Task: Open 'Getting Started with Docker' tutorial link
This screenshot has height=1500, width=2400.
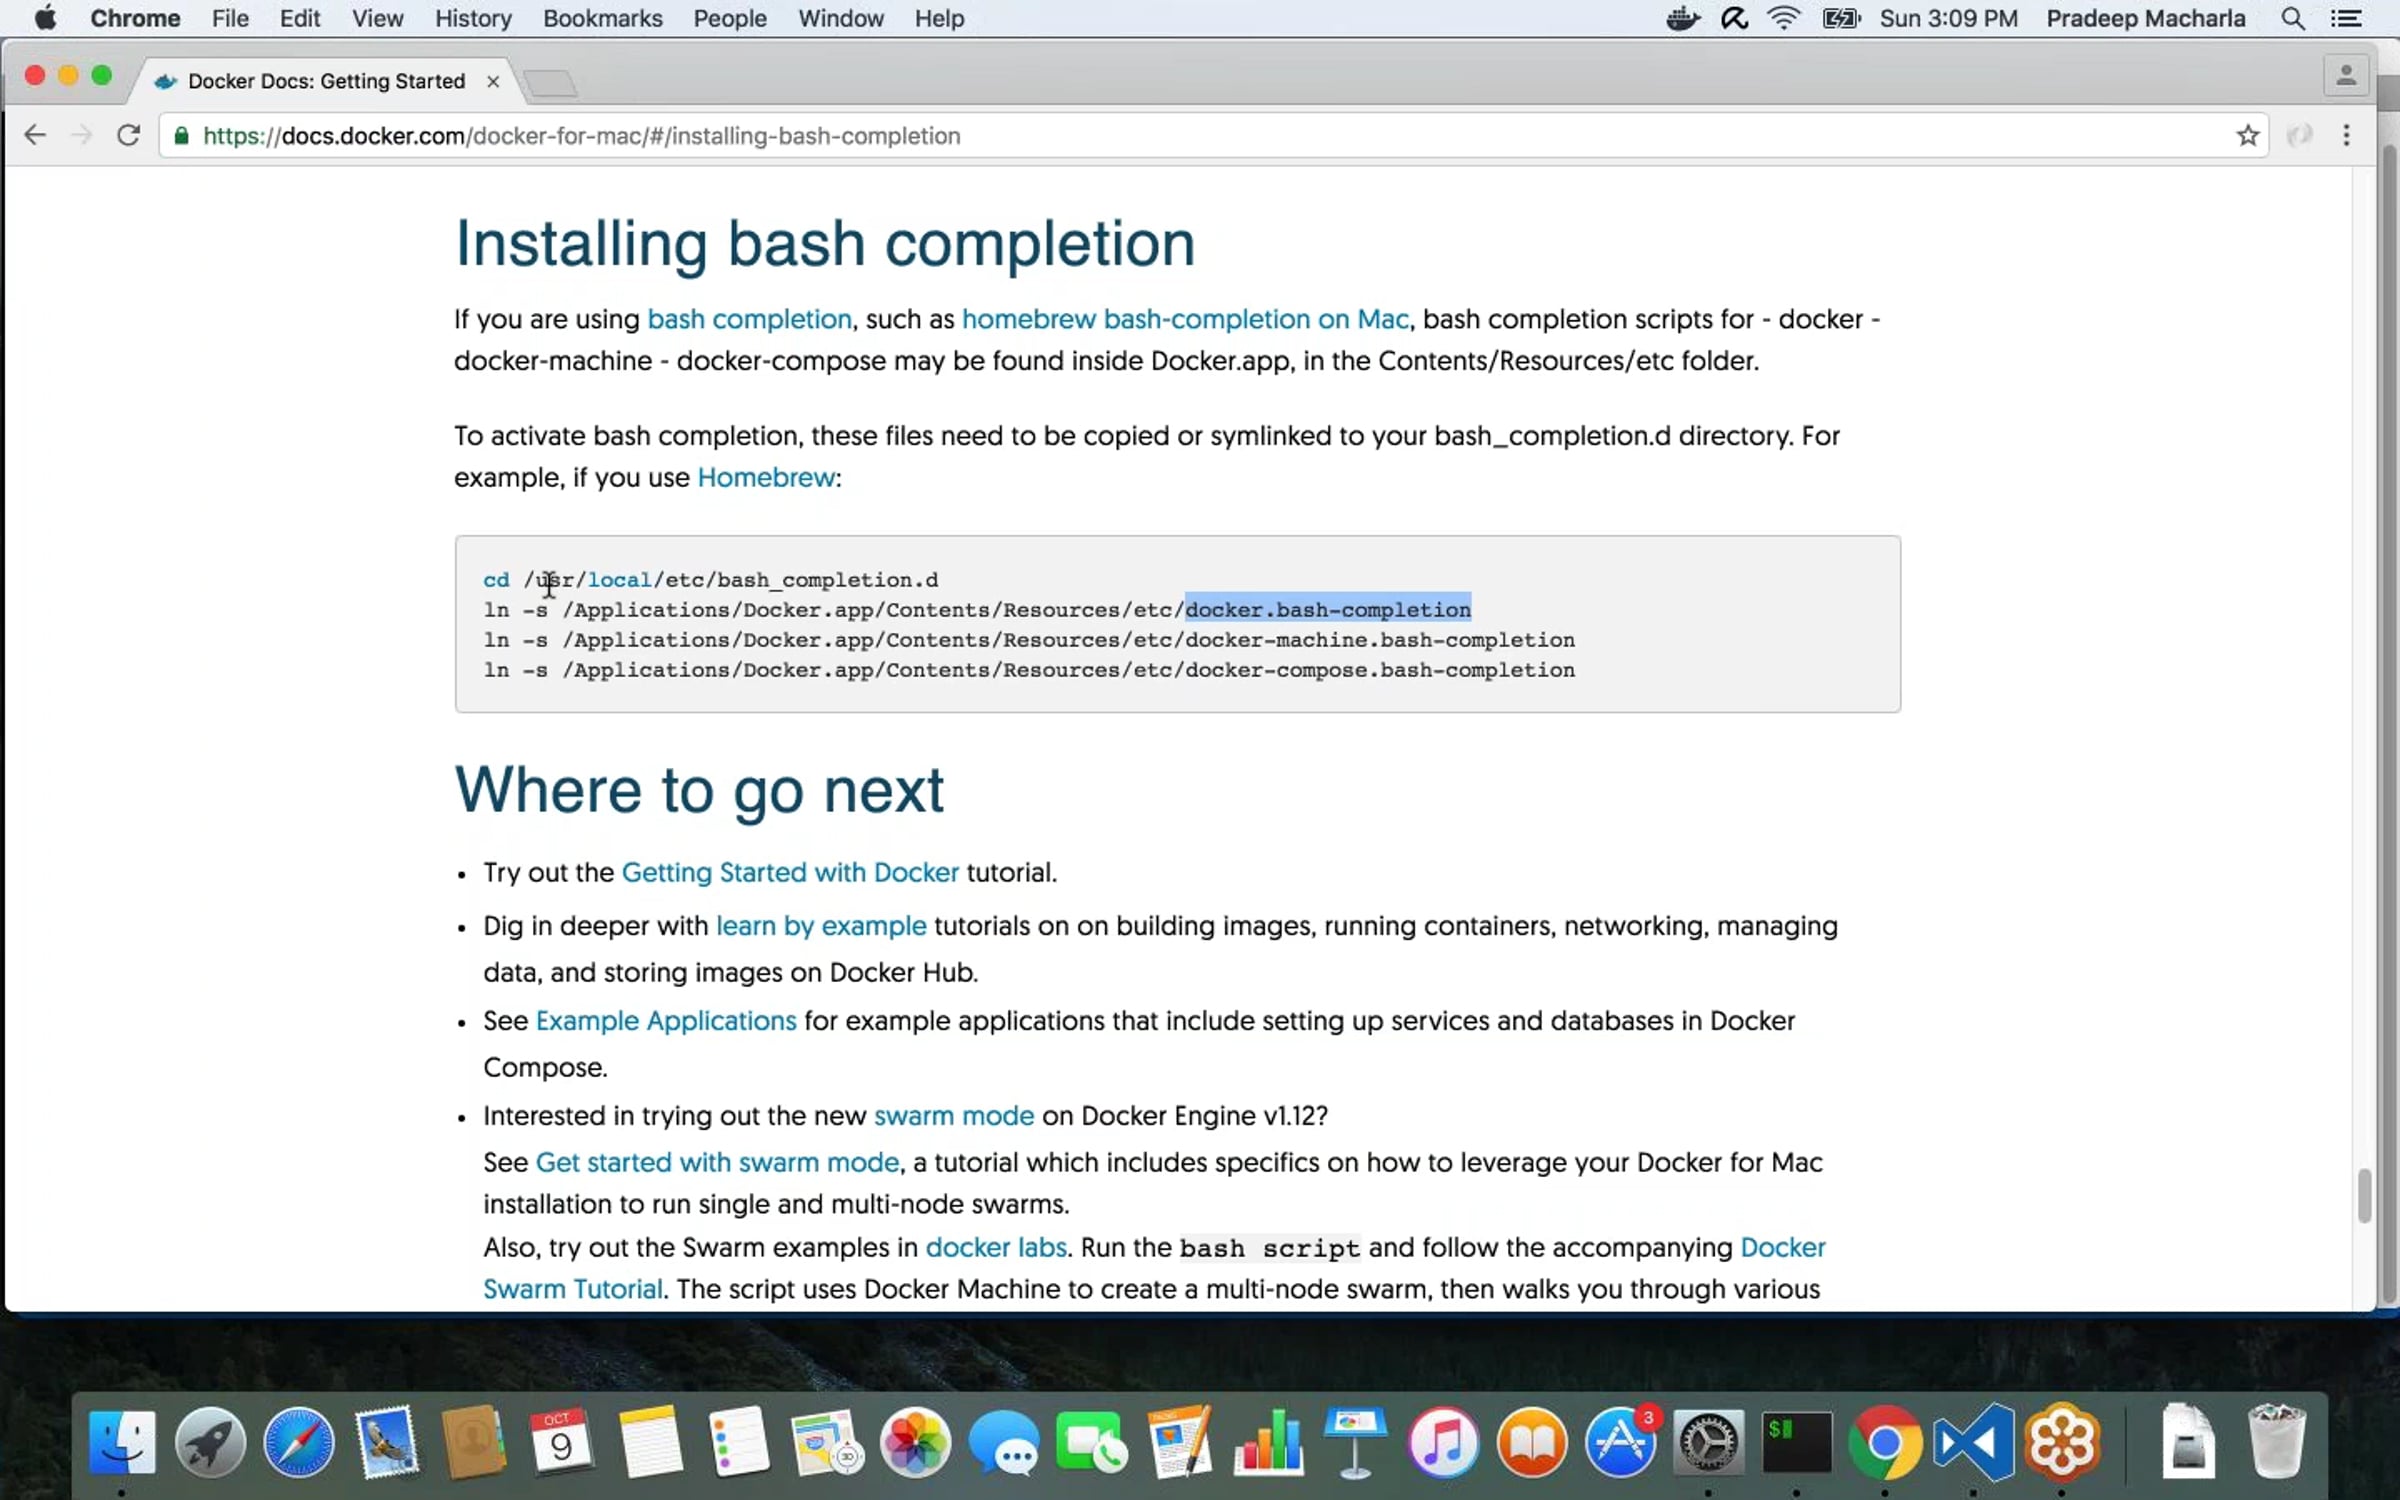Action: tap(790, 872)
